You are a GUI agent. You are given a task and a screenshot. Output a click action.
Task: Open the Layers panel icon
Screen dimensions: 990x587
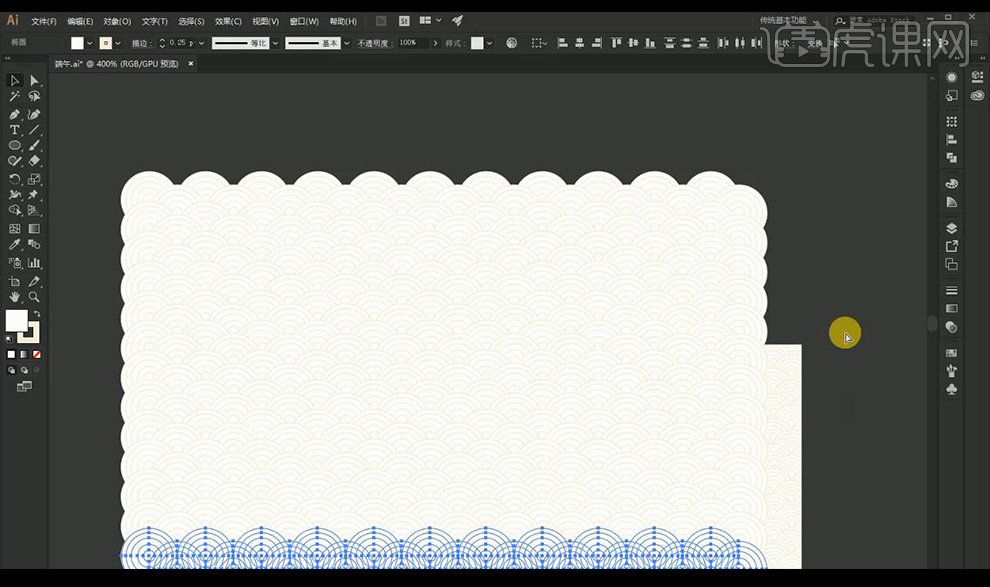(951, 228)
